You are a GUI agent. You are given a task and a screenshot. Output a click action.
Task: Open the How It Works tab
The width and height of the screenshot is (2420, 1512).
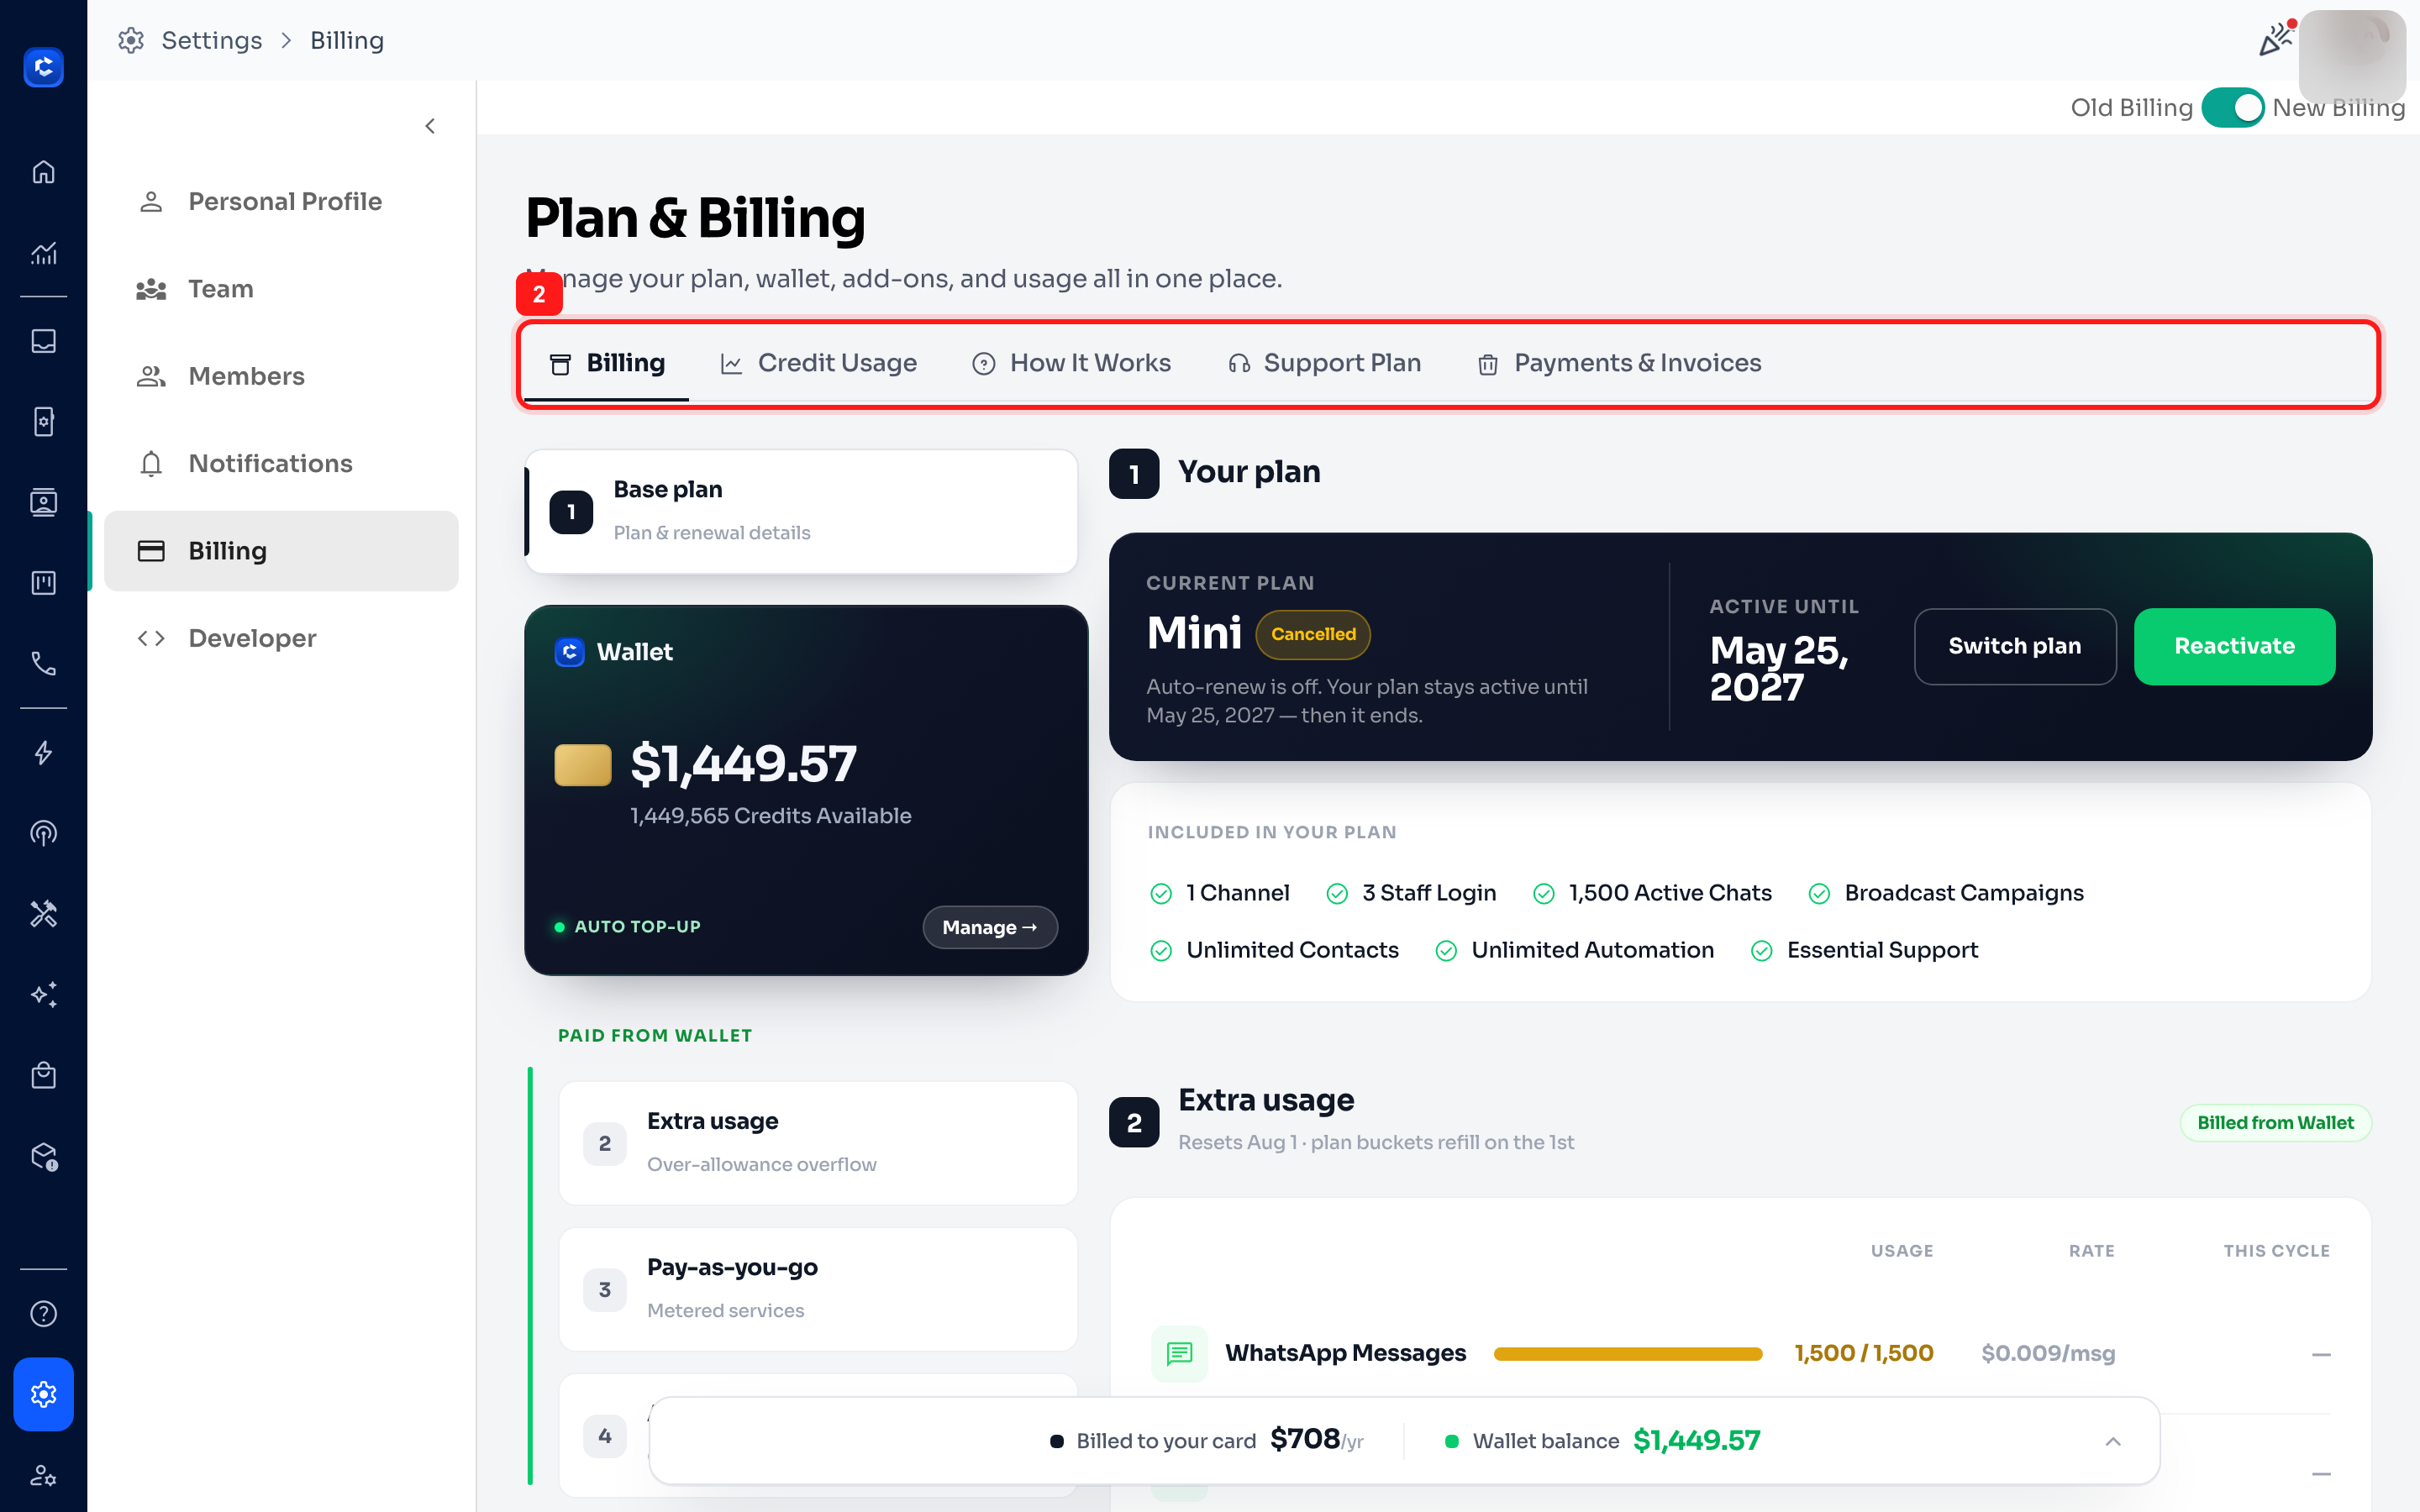click(1071, 363)
